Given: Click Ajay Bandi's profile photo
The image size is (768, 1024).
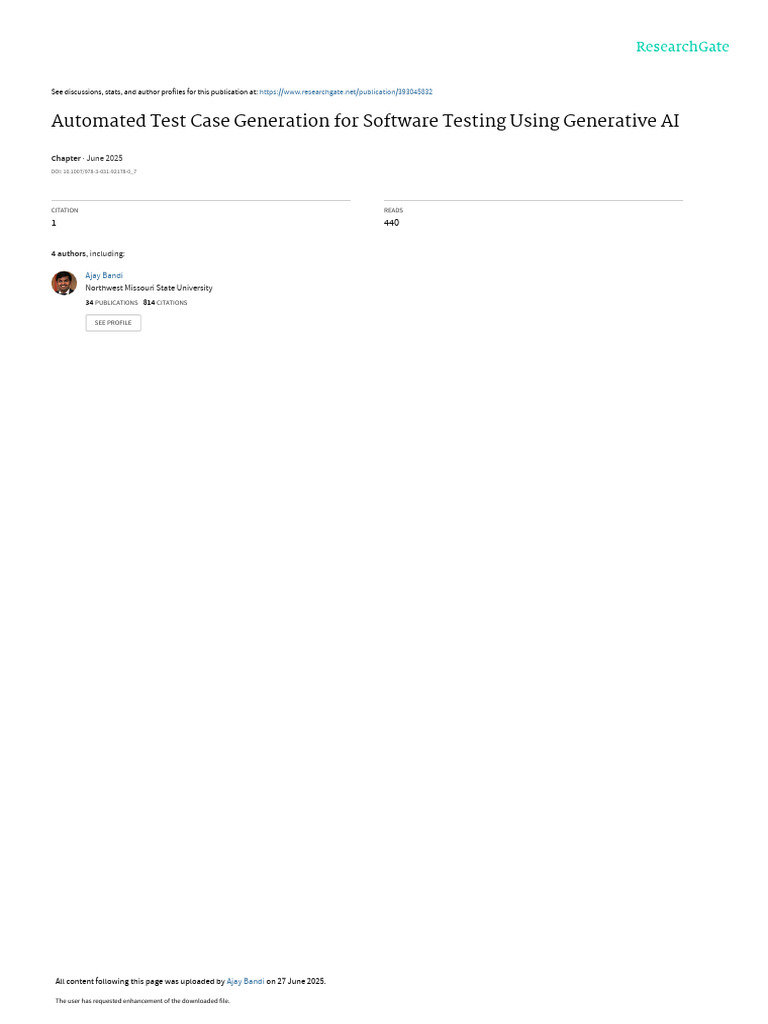Looking at the screenshot, I should (64, 283).
